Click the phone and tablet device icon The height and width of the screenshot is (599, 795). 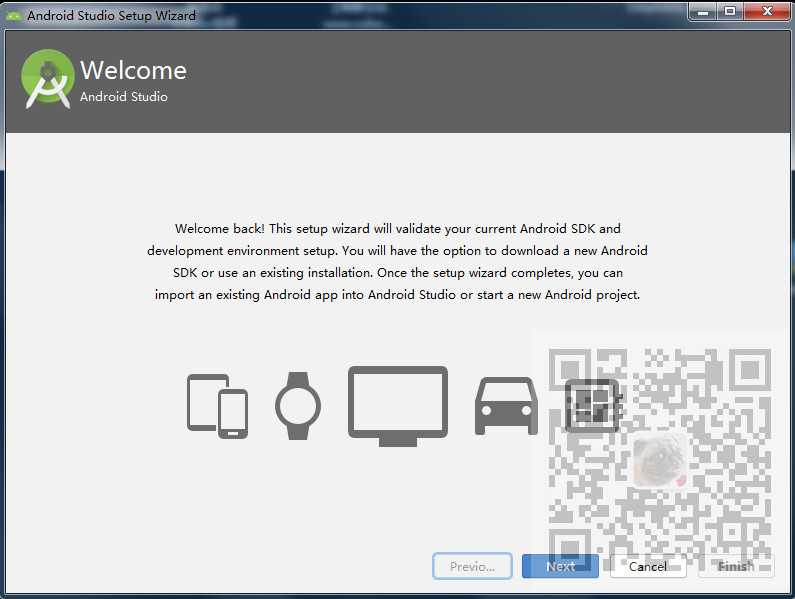[x=218, y=406]
